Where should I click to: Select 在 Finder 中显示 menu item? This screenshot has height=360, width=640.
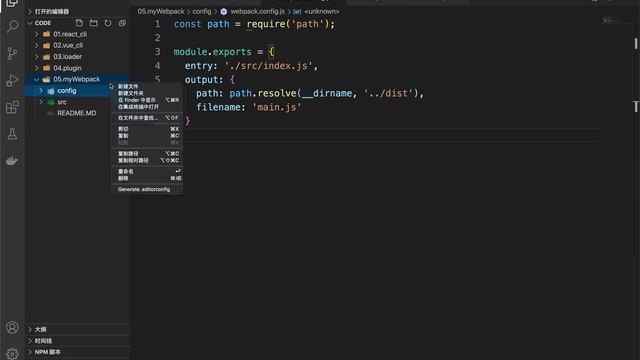pos(147,100)
